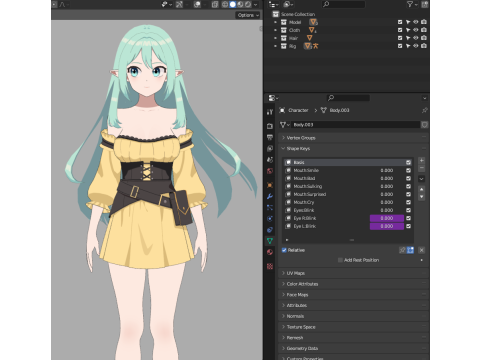480x360 pixels.
Task: Open the Options dropdown in viewport
Action: [248, 15]
